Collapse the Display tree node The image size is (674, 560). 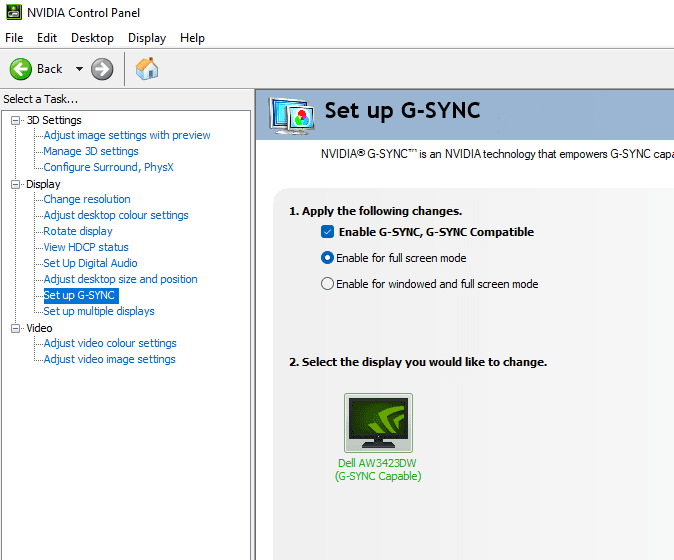(x=15, y=184)
